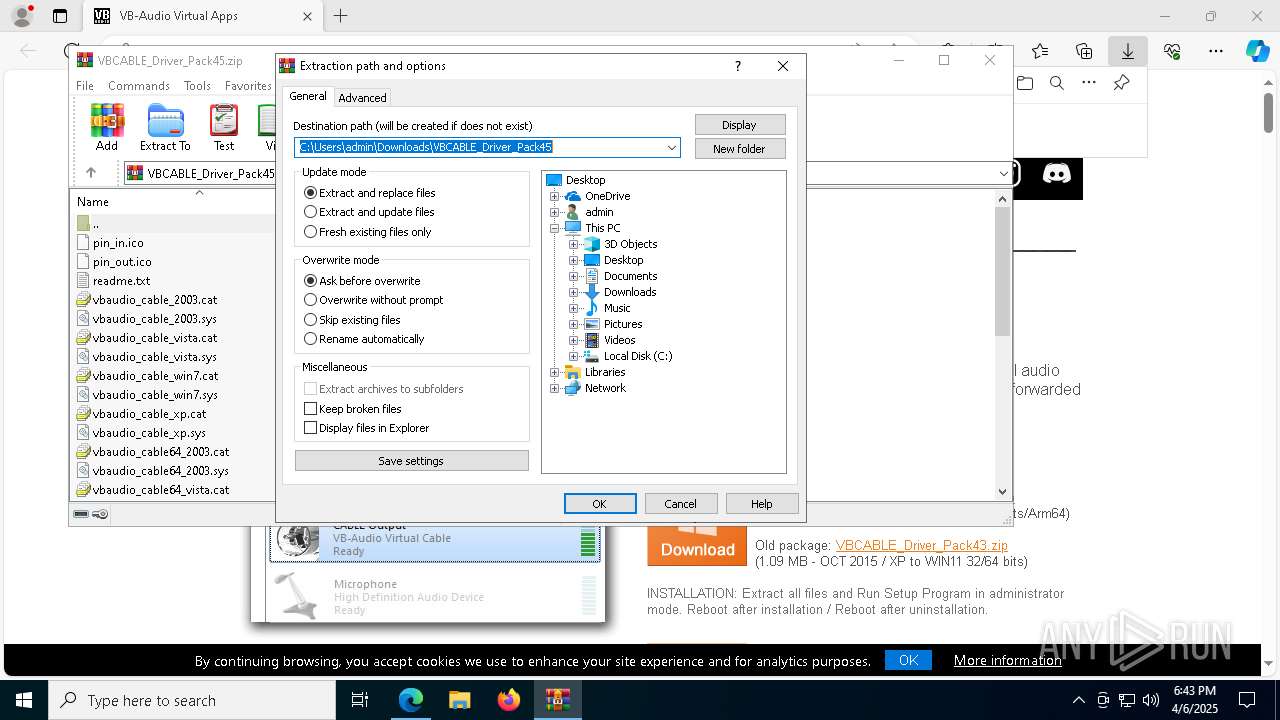Click the search magnifier icon in the browser toolbar

pyautogui.click(x=1057, y=83)
